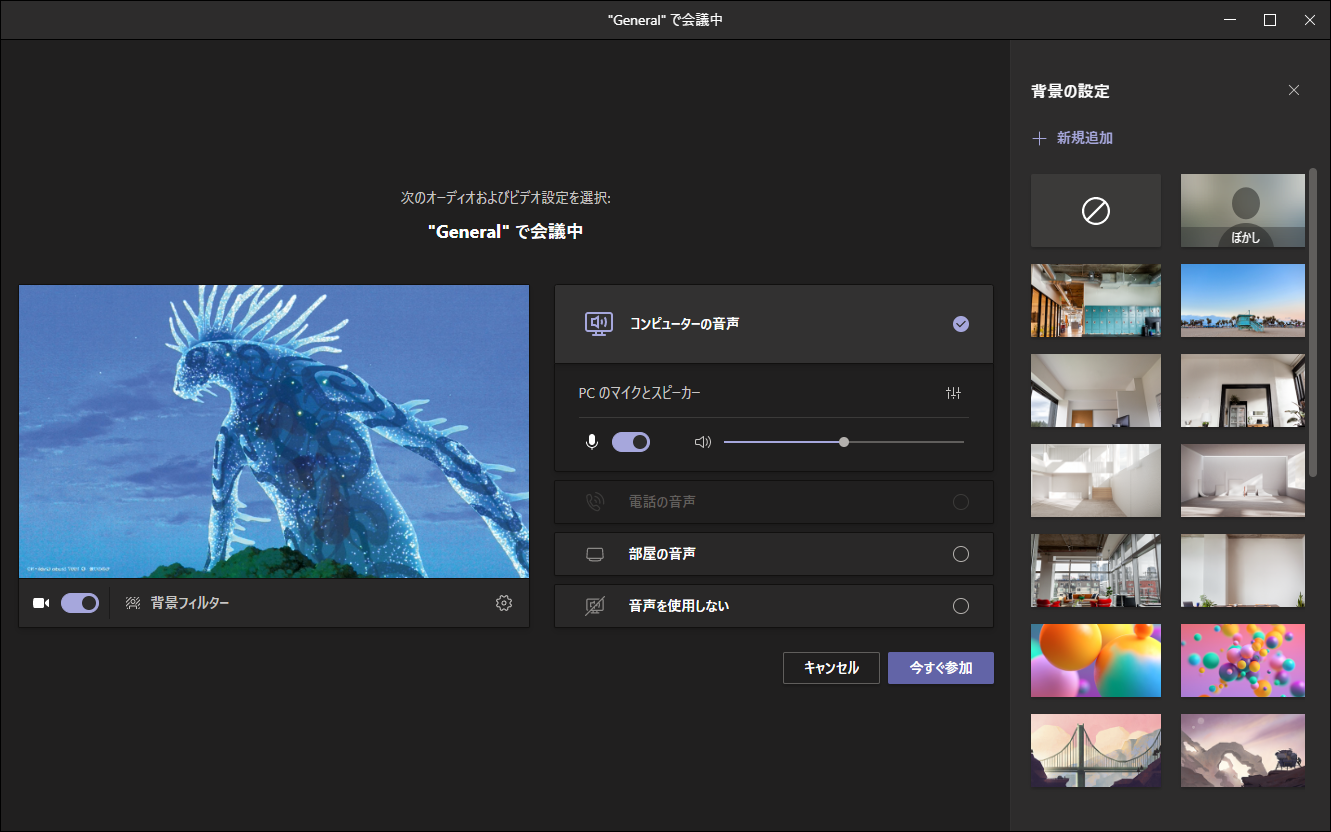Viewport: 1331px width, 832px height.
Task: Choose the suspension bridge illustration background
Action: tap(1096, 751)
